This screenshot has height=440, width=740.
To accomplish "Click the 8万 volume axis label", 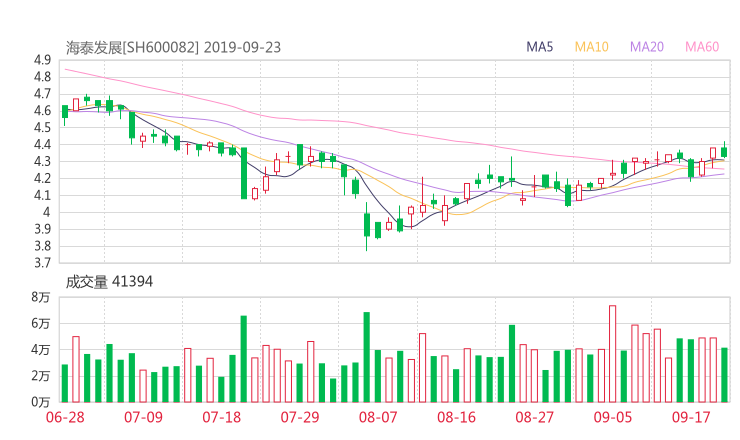I will [x=41, y=297].
